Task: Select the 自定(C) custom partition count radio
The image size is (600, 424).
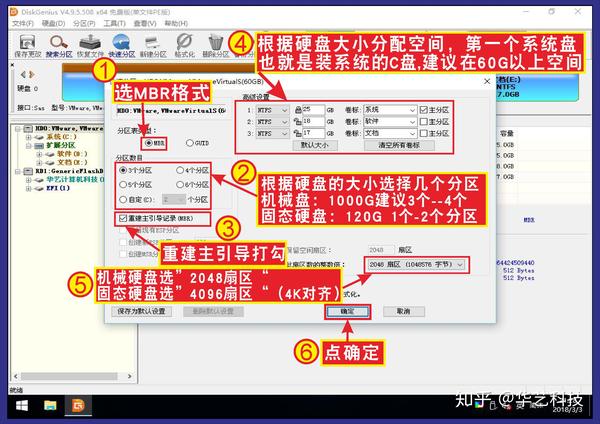Action: pos(123,199)
